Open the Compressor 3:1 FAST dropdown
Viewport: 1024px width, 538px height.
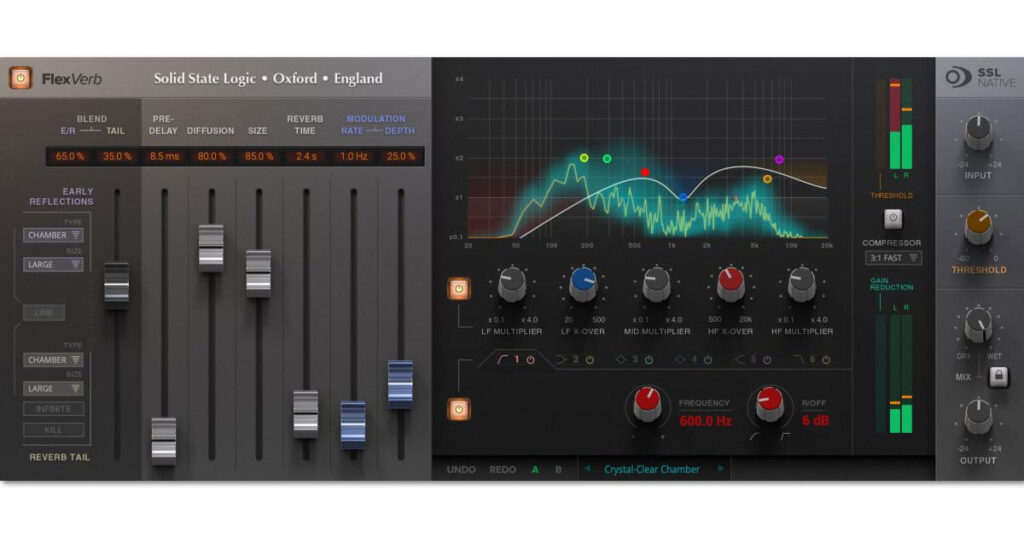pyautogui.click(x=893, y=258)
